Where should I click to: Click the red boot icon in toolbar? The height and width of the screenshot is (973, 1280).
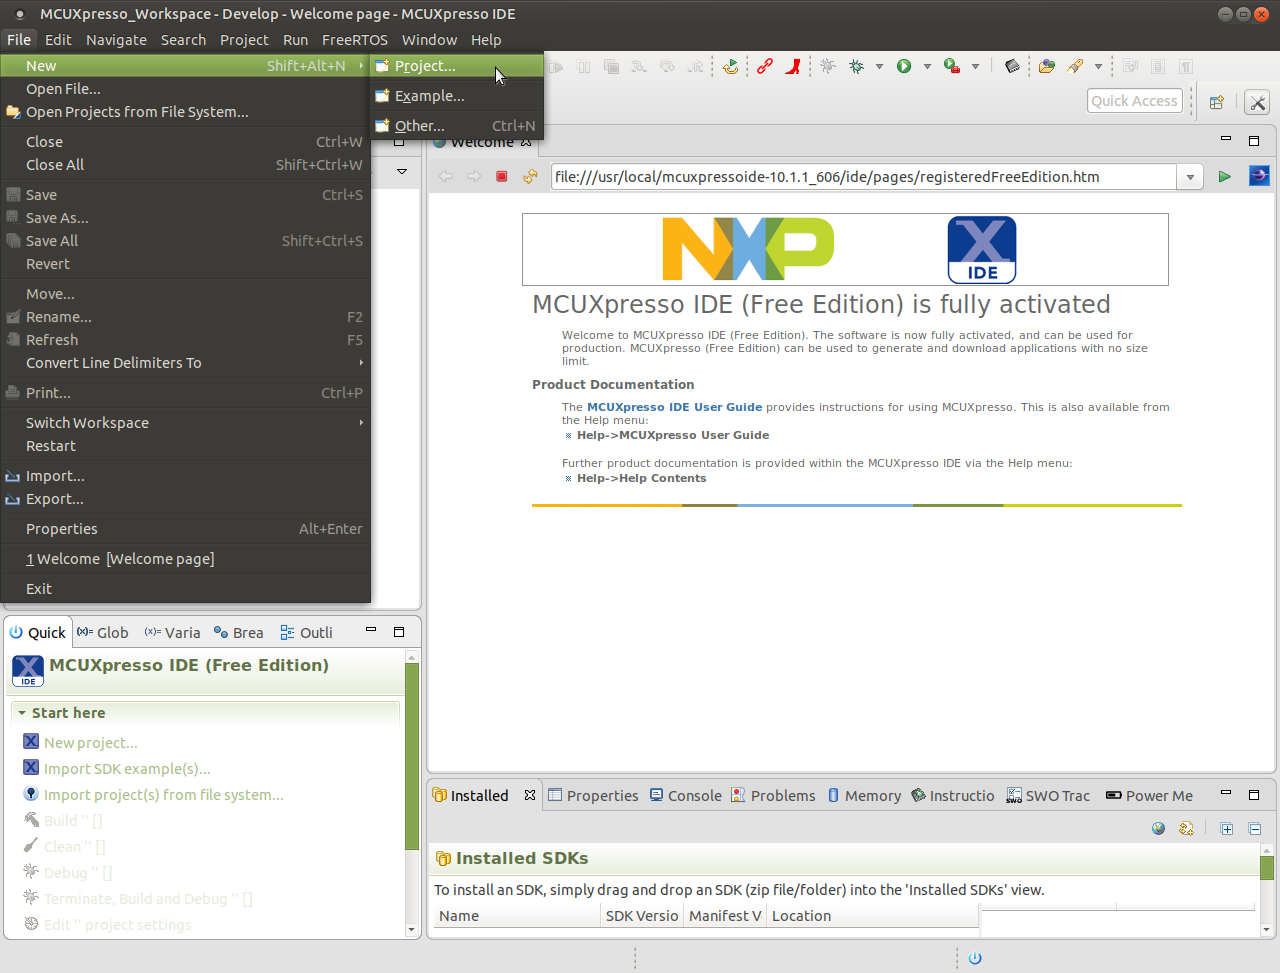[793, 66]
